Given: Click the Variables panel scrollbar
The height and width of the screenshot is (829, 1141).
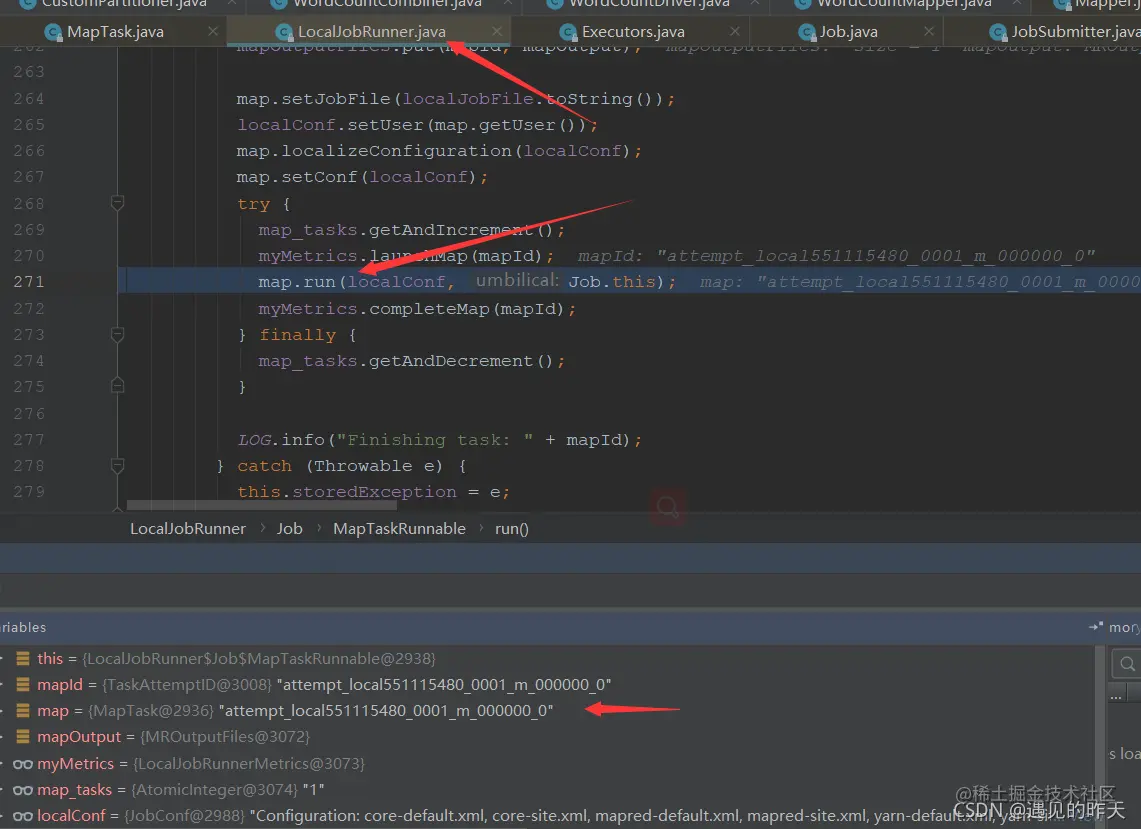Looking at the screenshot, I should (1099, 737).
